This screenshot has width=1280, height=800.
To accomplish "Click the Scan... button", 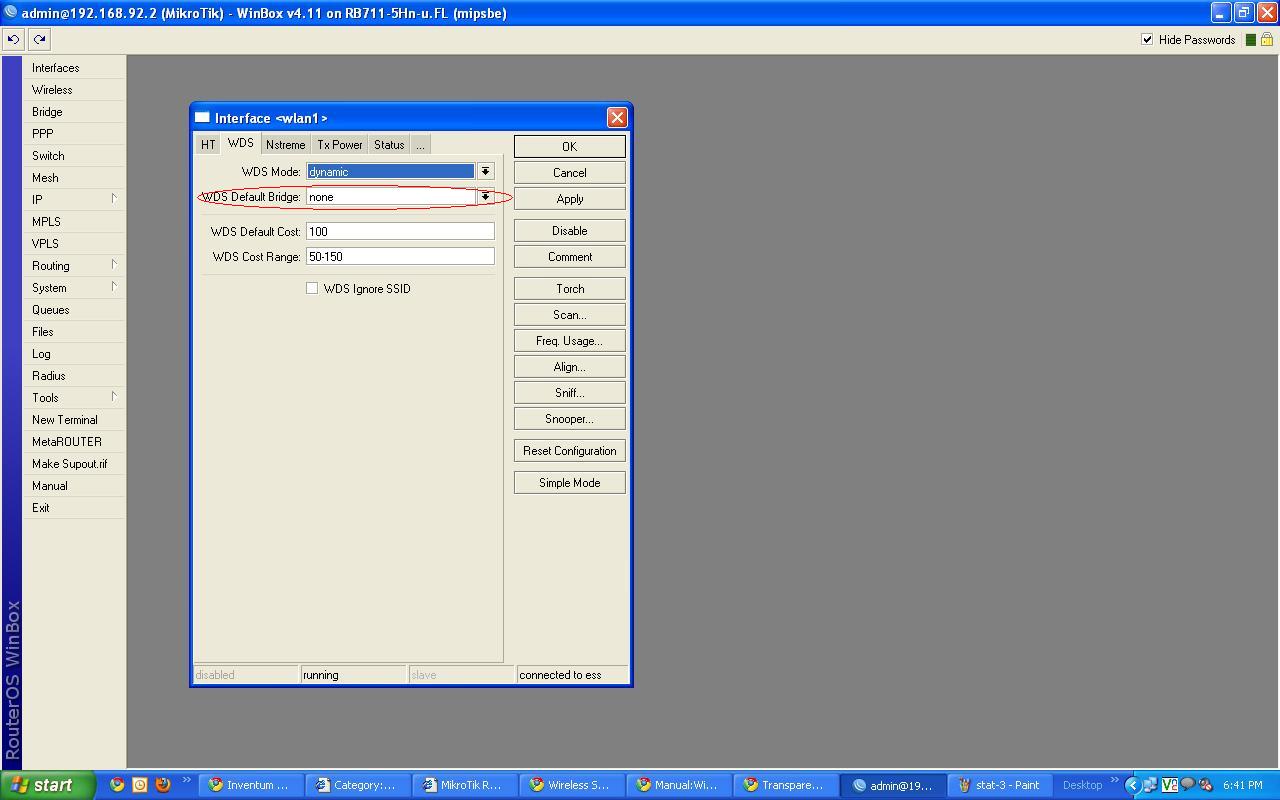I will click(570, 315).
